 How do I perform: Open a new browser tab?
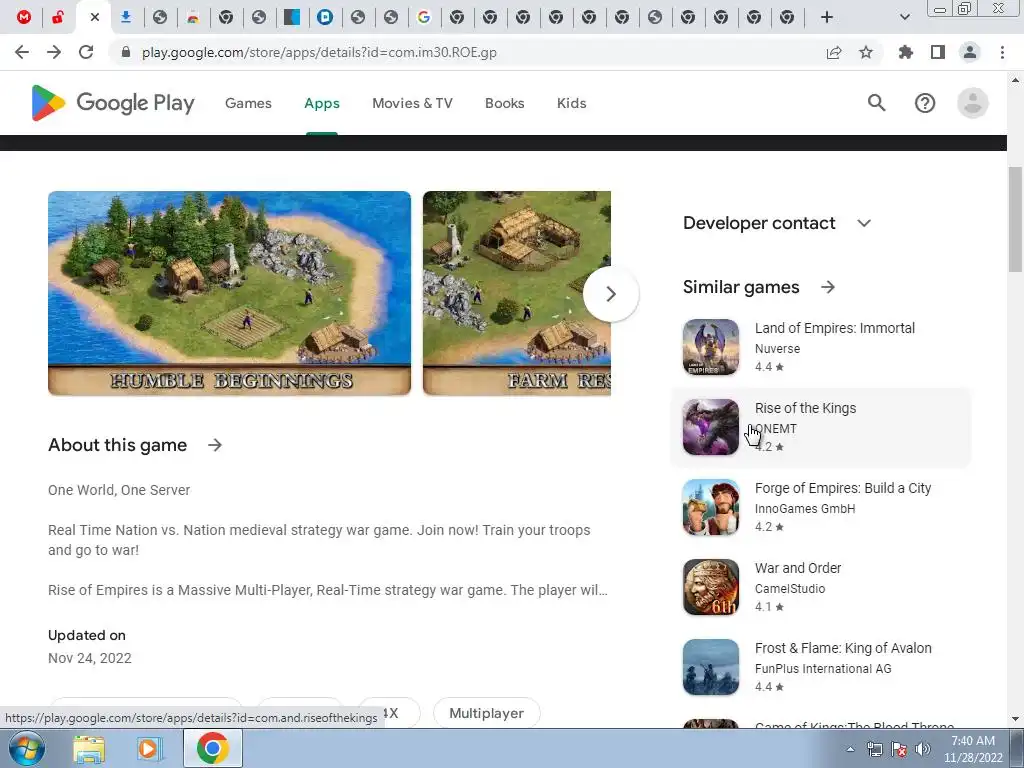[x=827, y=17]
